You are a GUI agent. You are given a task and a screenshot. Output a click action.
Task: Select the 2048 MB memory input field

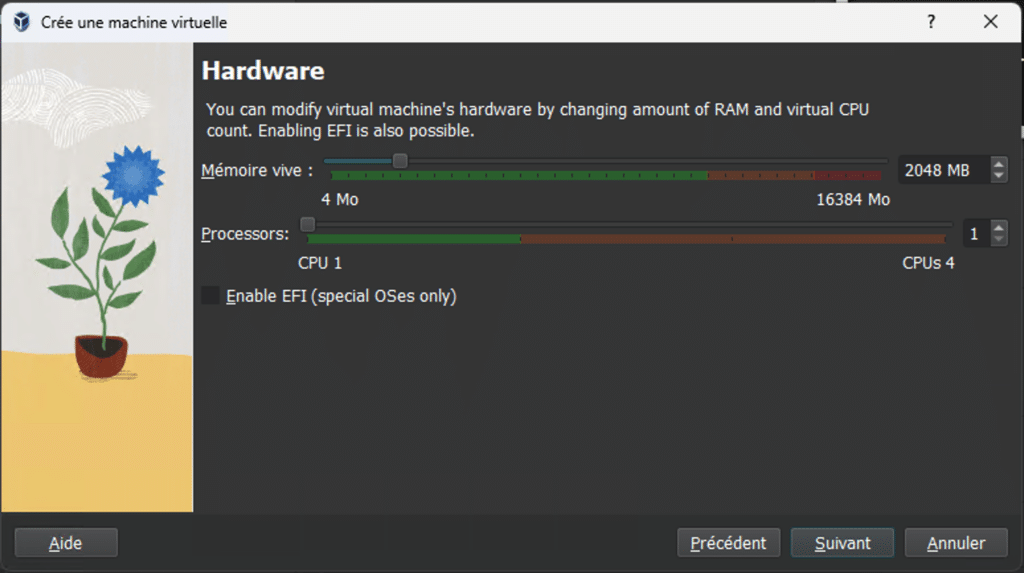944,171
